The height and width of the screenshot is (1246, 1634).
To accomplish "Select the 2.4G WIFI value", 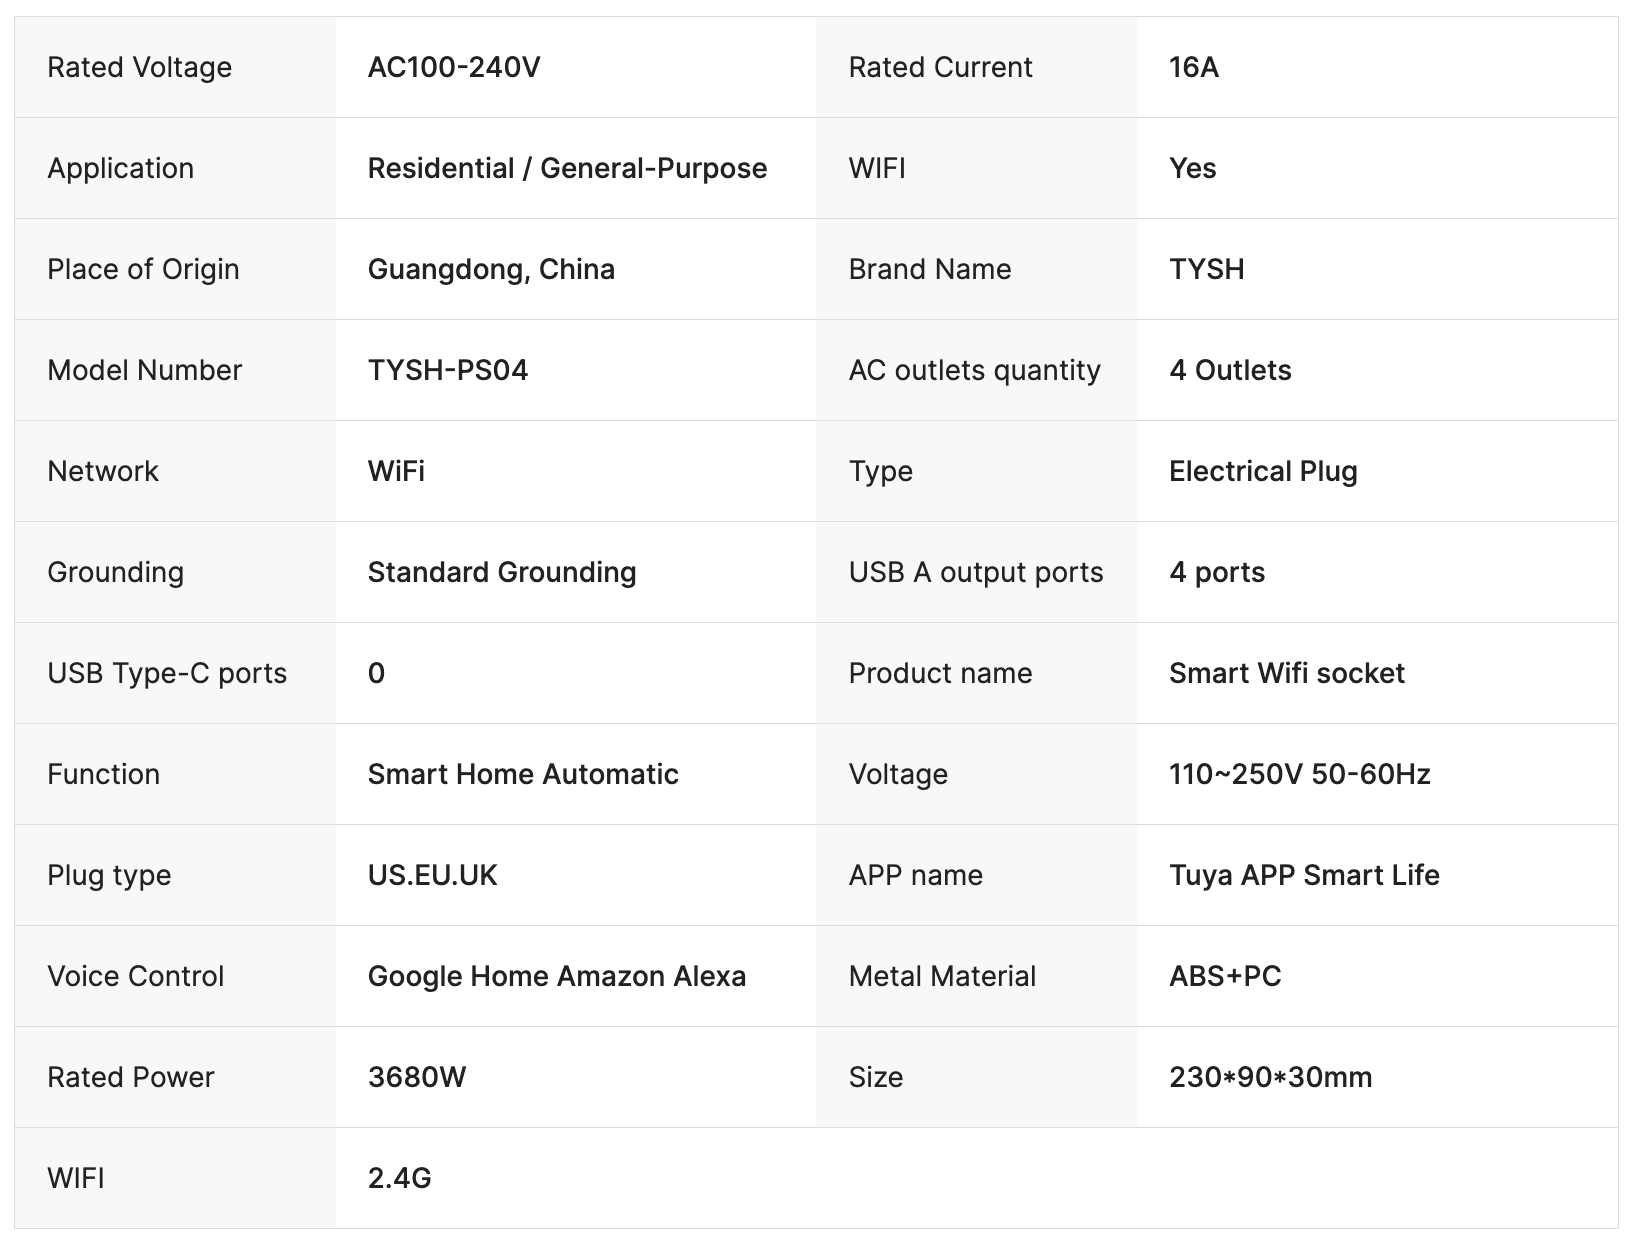I will (x=400, y=1178).
